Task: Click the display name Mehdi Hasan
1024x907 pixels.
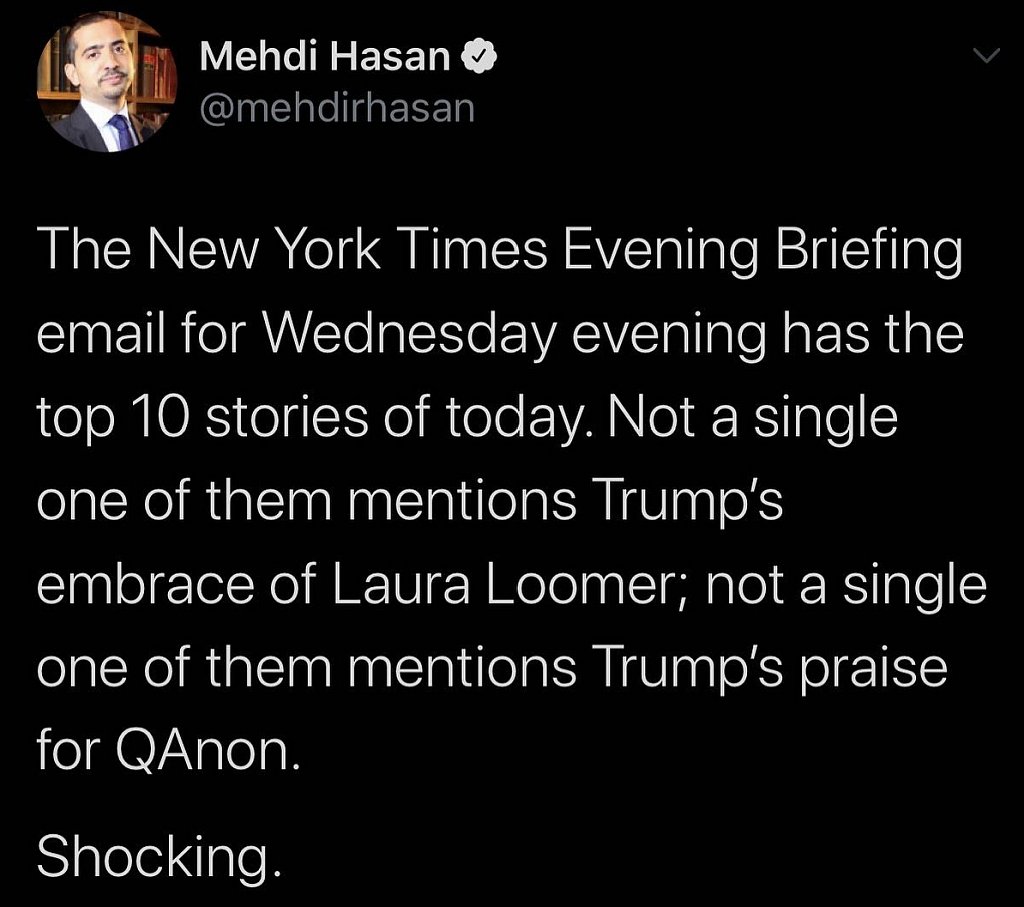Action: pos(325,59)
